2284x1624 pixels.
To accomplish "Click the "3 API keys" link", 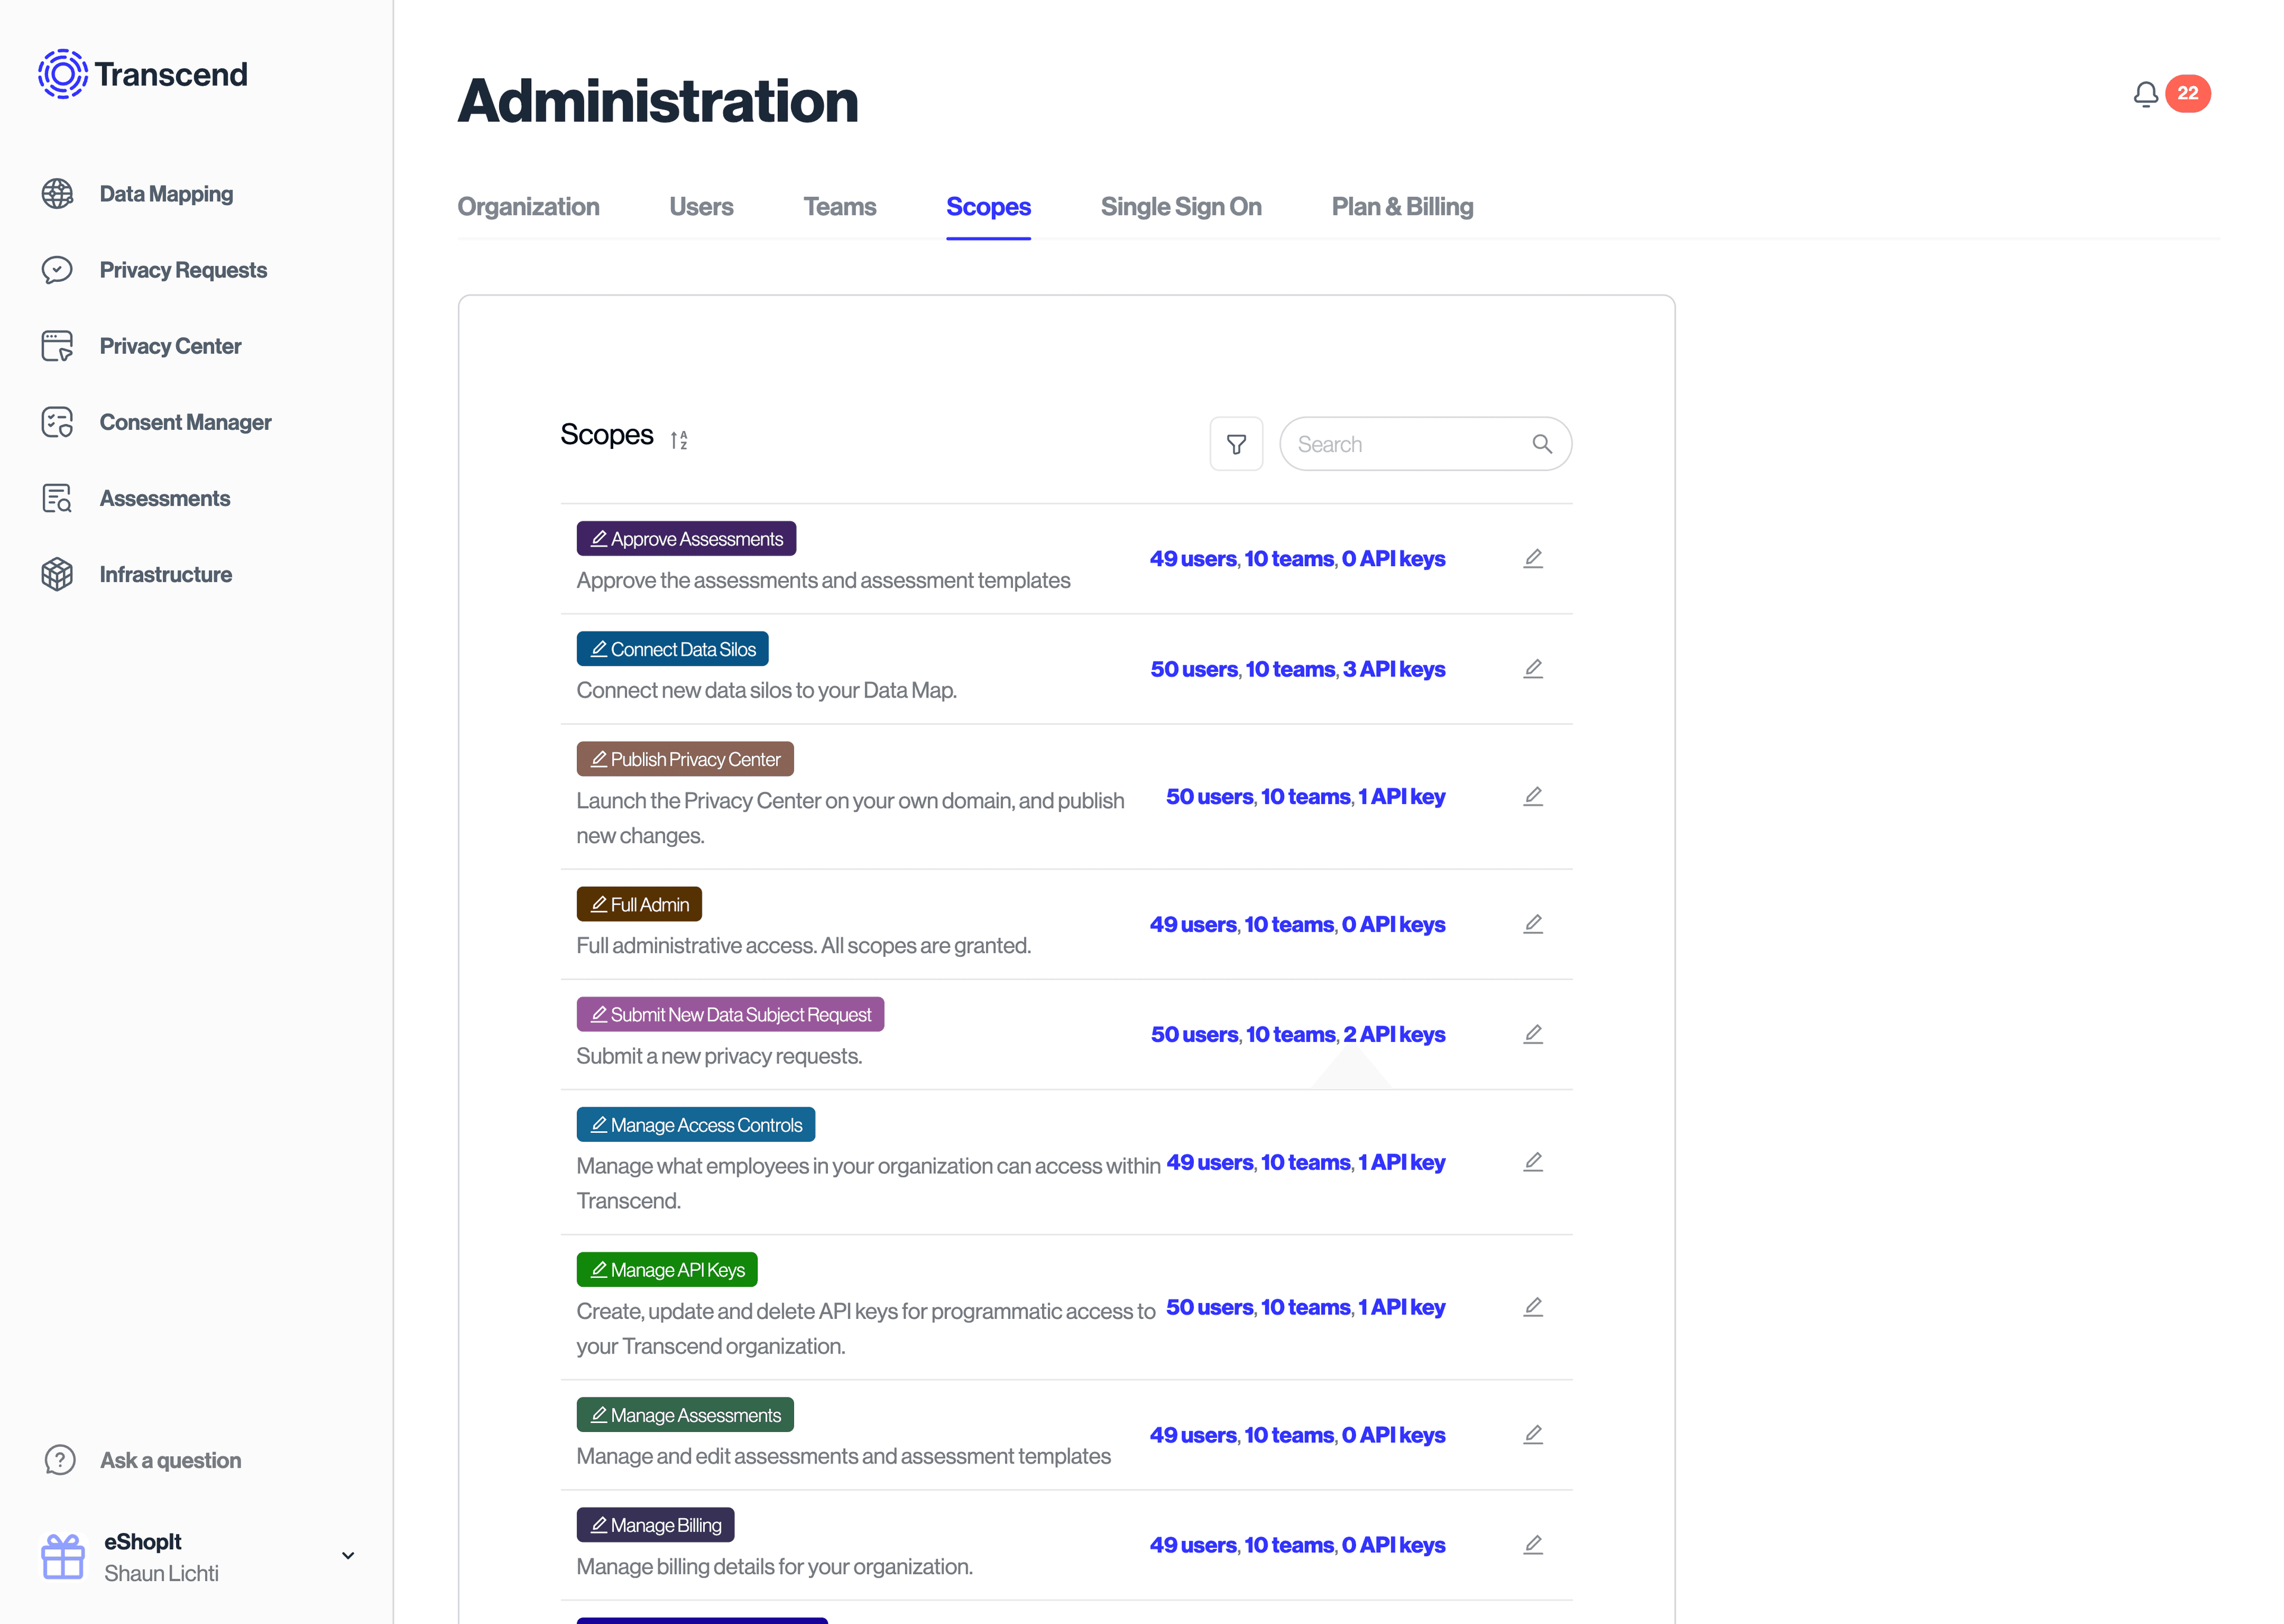I will (x=1393, y=669).
